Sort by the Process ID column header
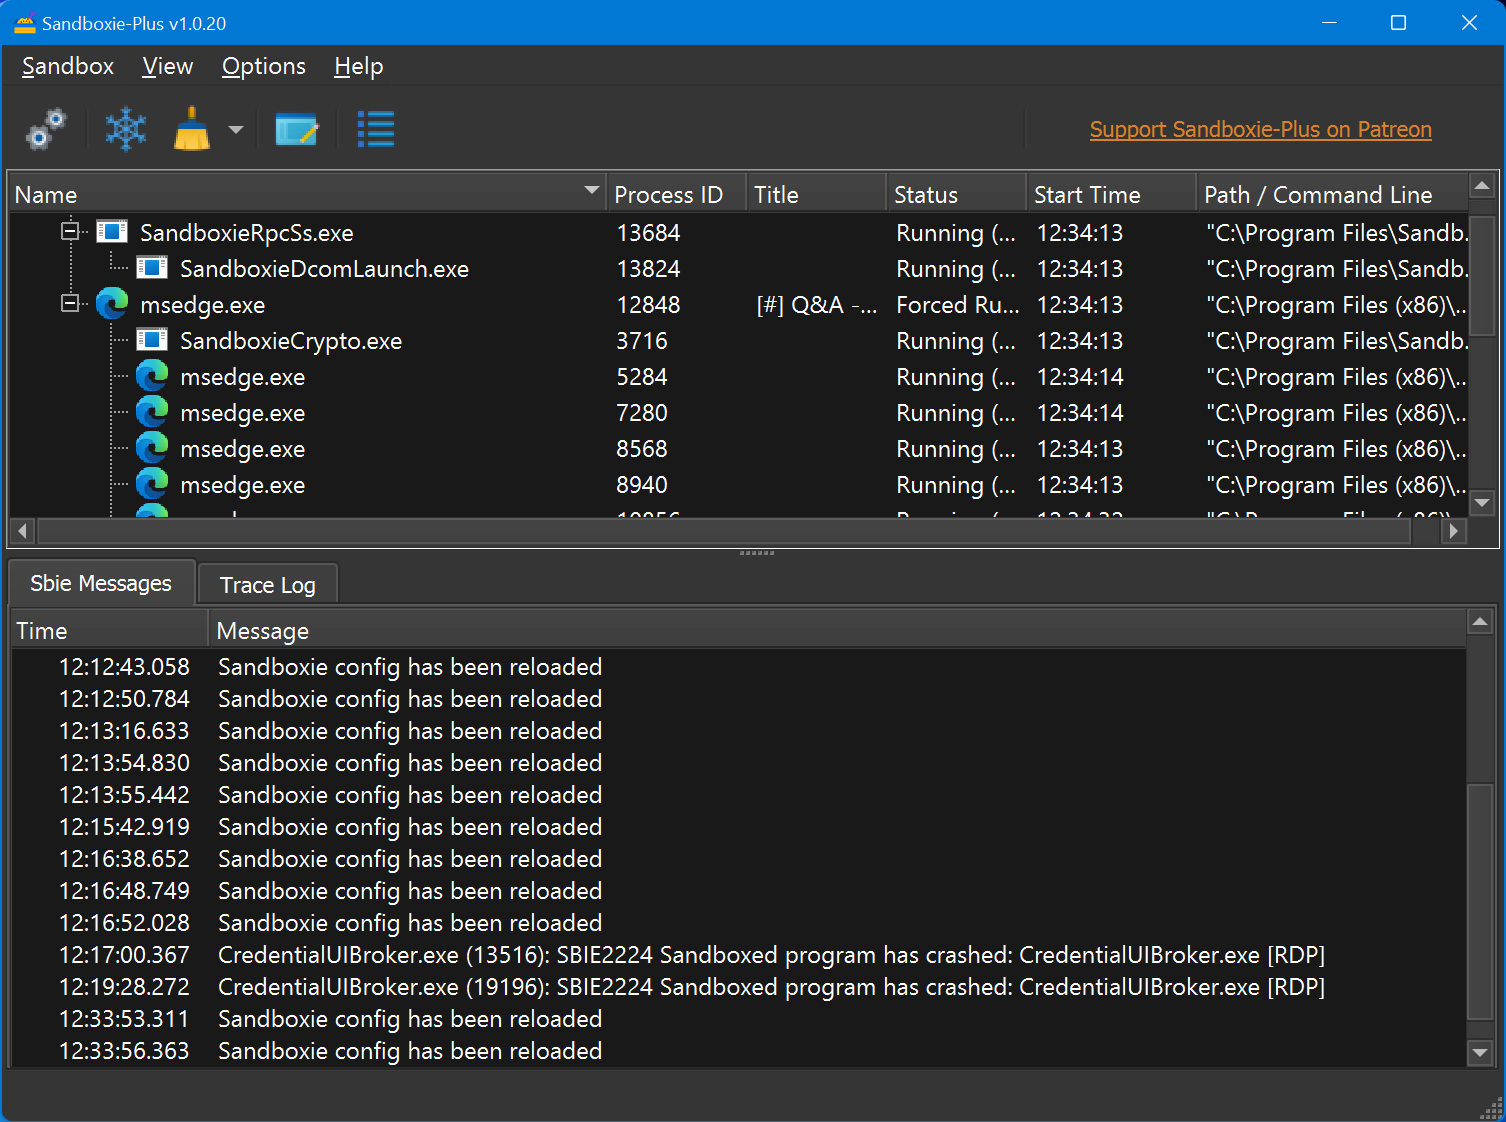The width and height of the screenshot is (1506, 1122). point(668,195)
